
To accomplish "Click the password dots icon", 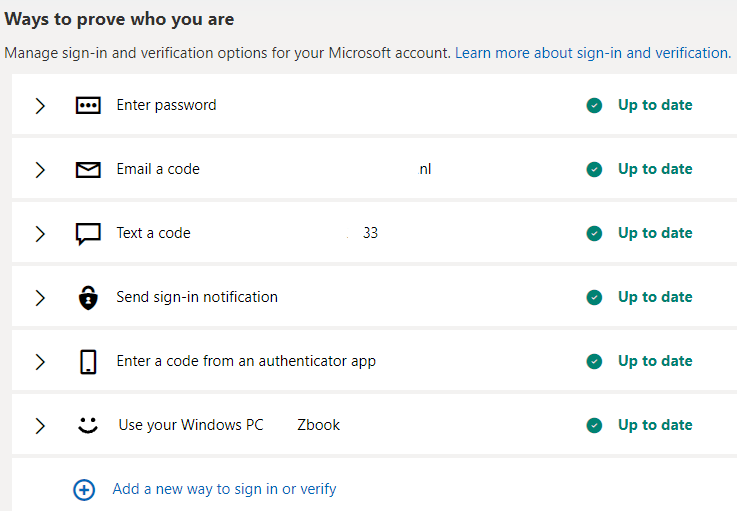I will coord(88,105).
